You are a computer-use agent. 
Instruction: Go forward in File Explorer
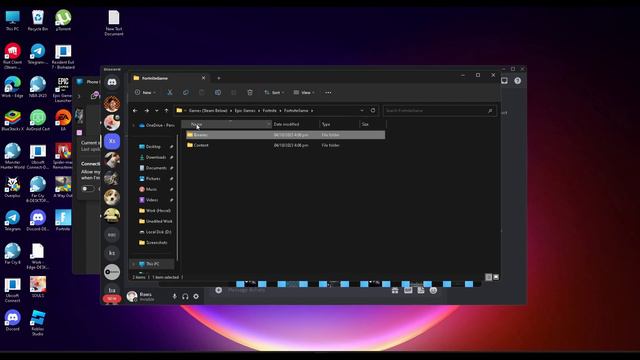147,111
